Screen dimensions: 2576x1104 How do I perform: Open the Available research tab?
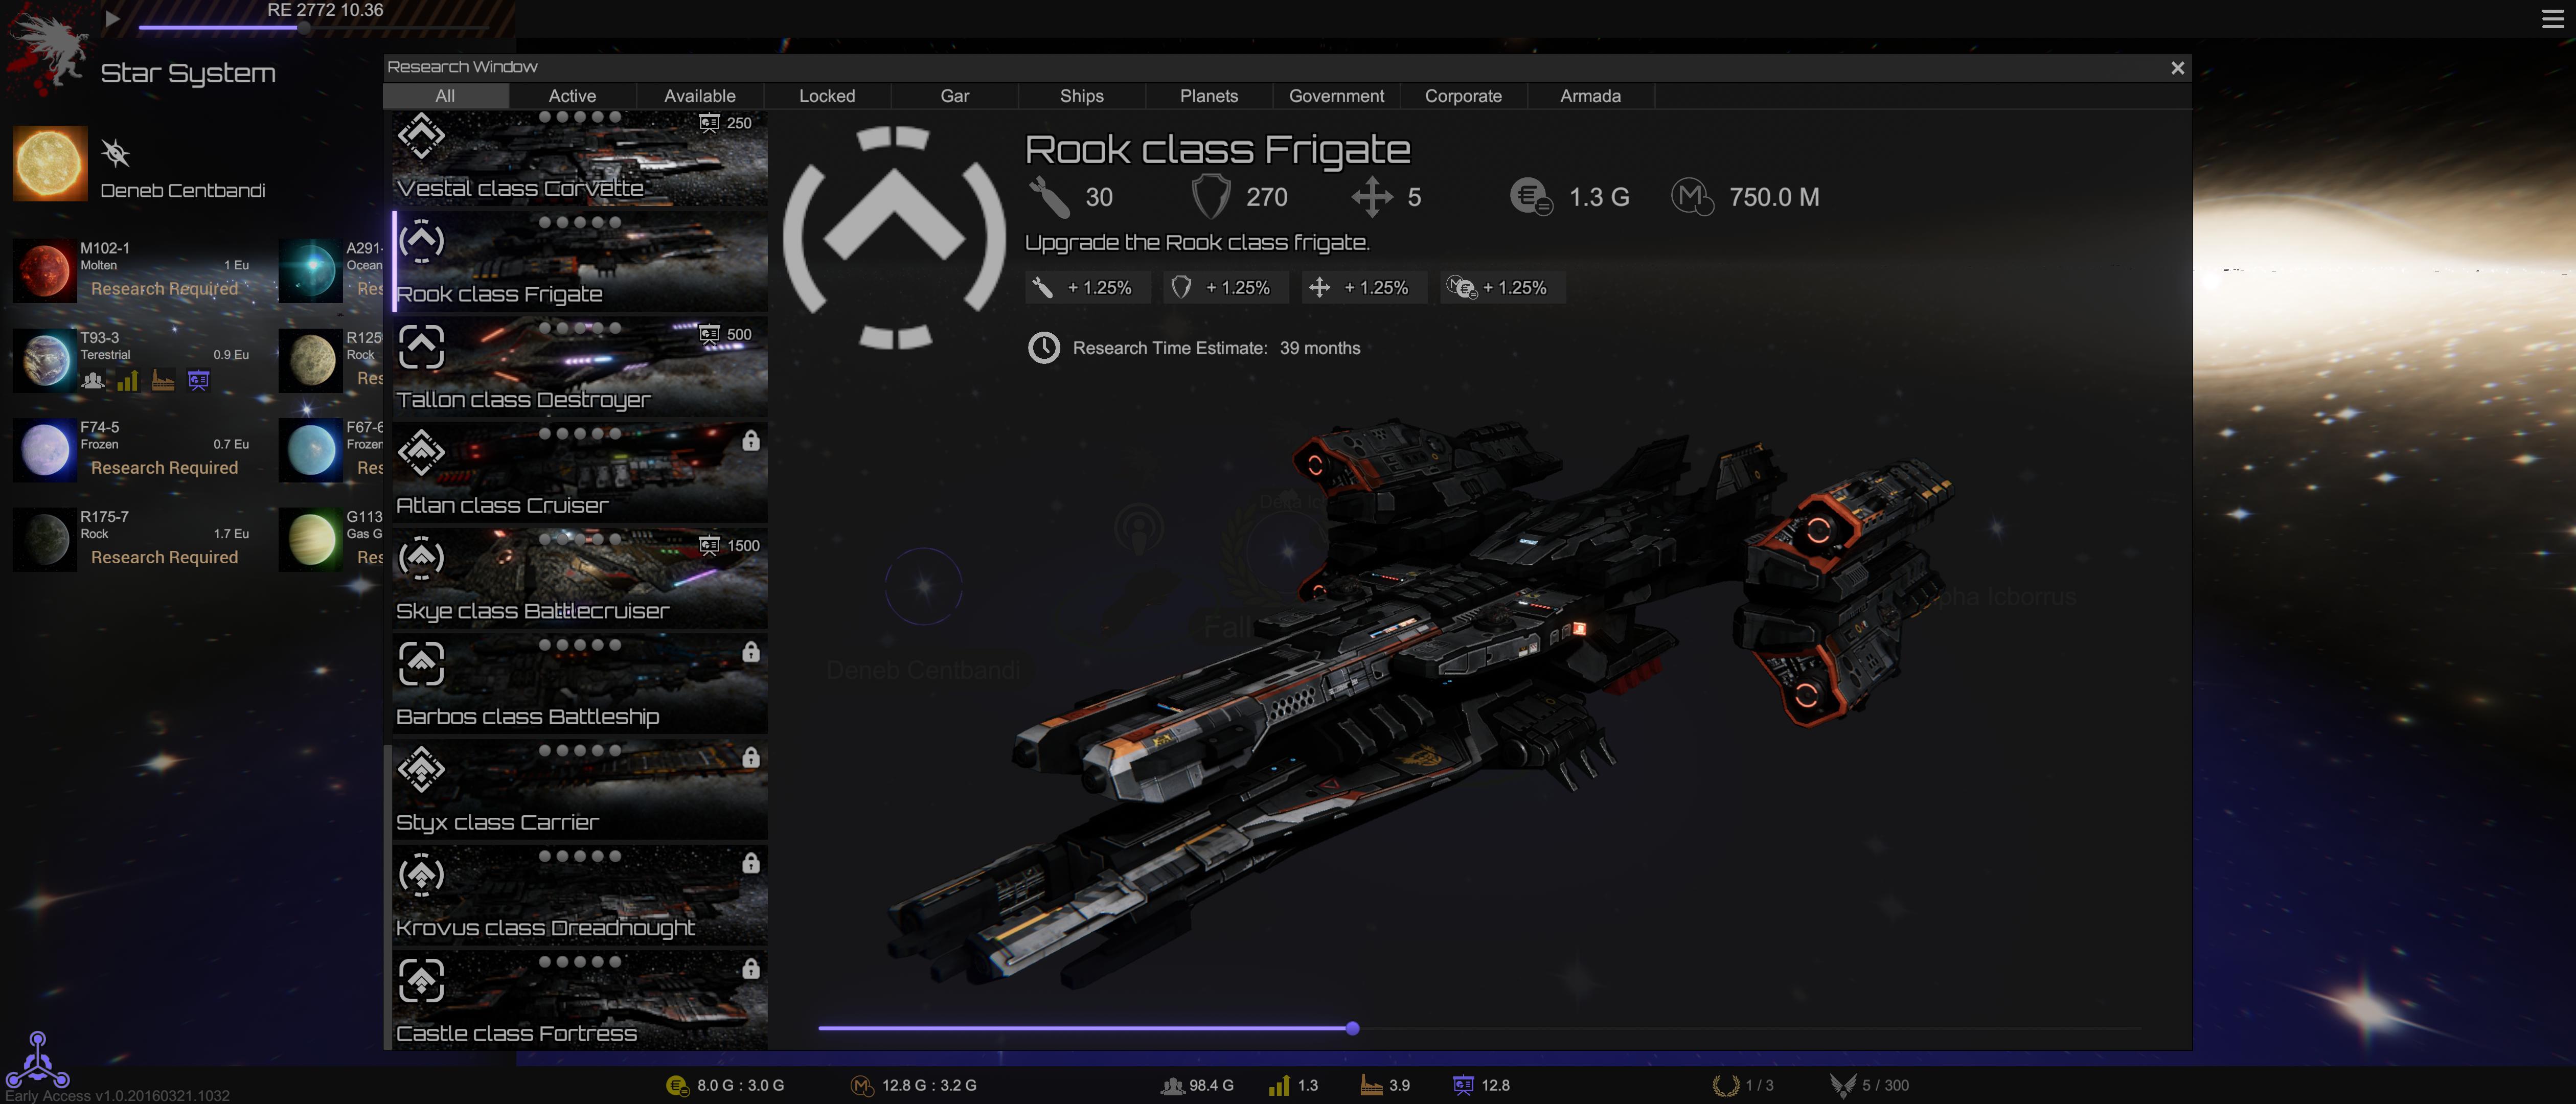click(x=700, y=96)
